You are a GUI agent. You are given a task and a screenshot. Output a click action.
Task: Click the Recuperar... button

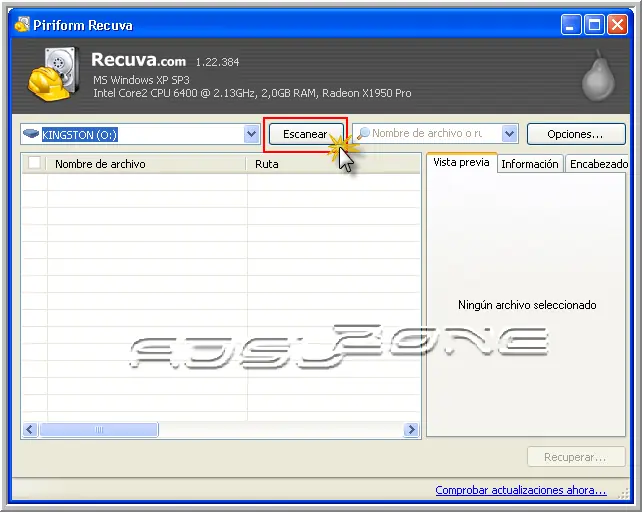(575, 457)
